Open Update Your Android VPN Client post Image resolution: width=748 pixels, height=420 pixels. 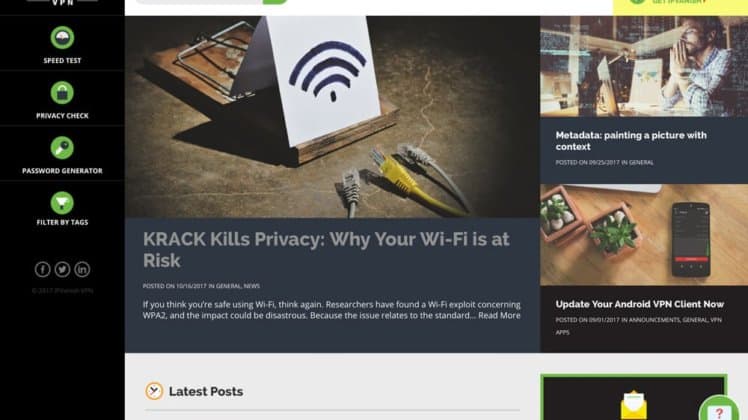point(640,304)
